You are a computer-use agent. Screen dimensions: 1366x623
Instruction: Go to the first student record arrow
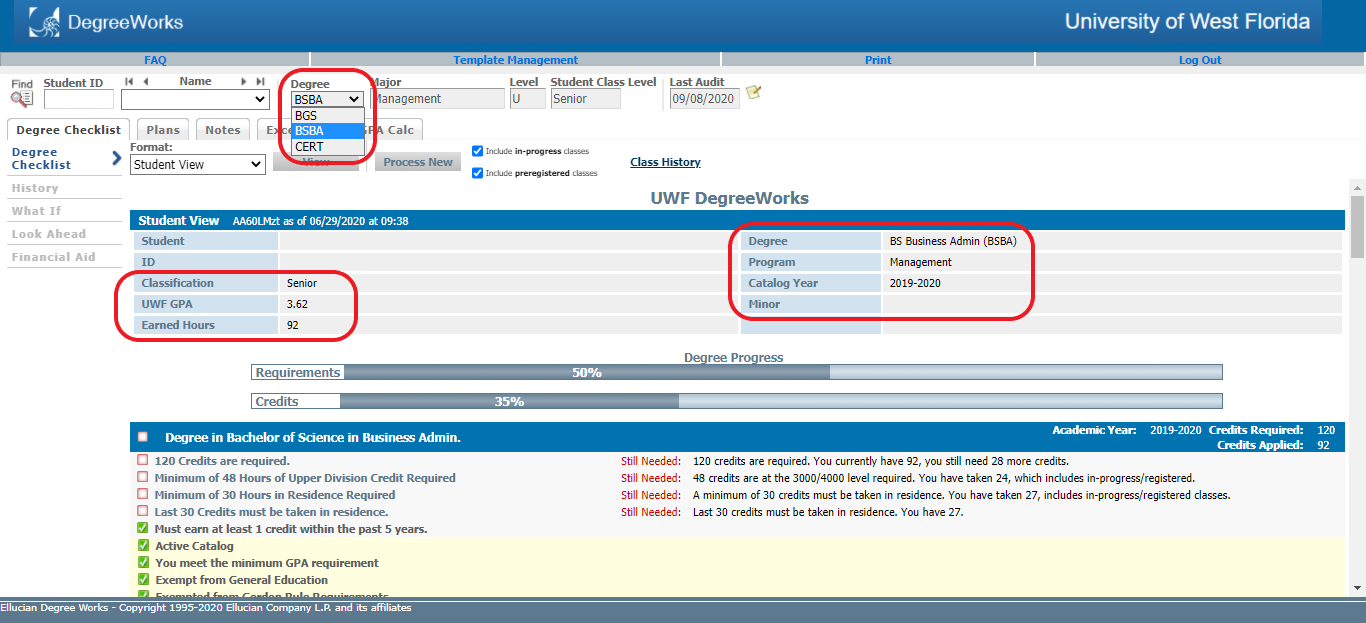(130, 82)
